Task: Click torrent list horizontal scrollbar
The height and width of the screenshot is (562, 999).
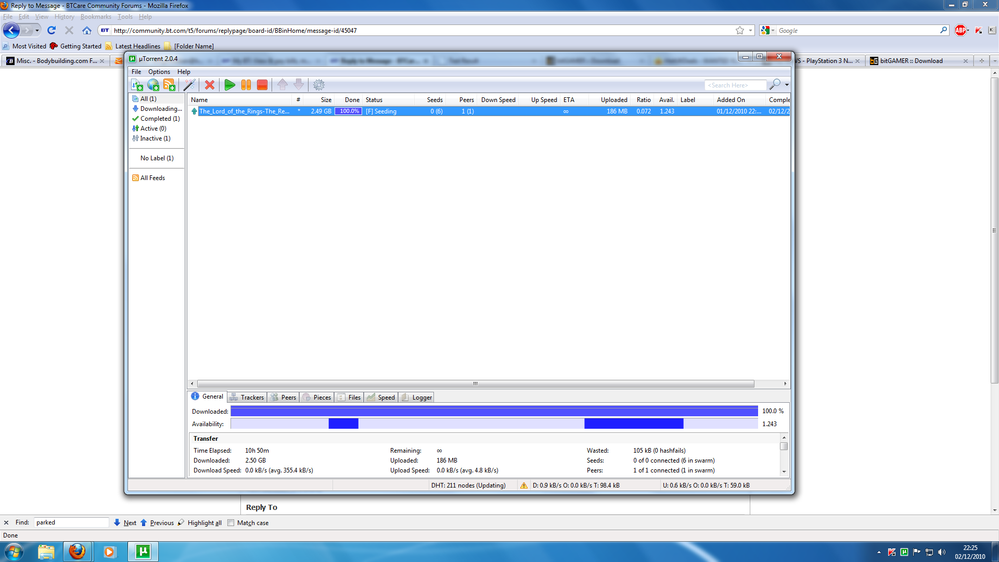Action: pyautogui.click(x=475, y=384)
